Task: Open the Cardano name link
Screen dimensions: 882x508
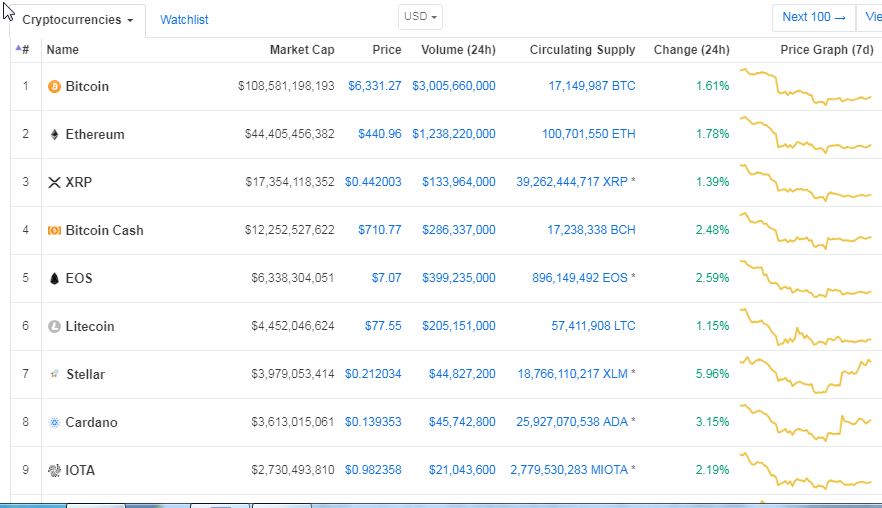Action: coord(91,422)
